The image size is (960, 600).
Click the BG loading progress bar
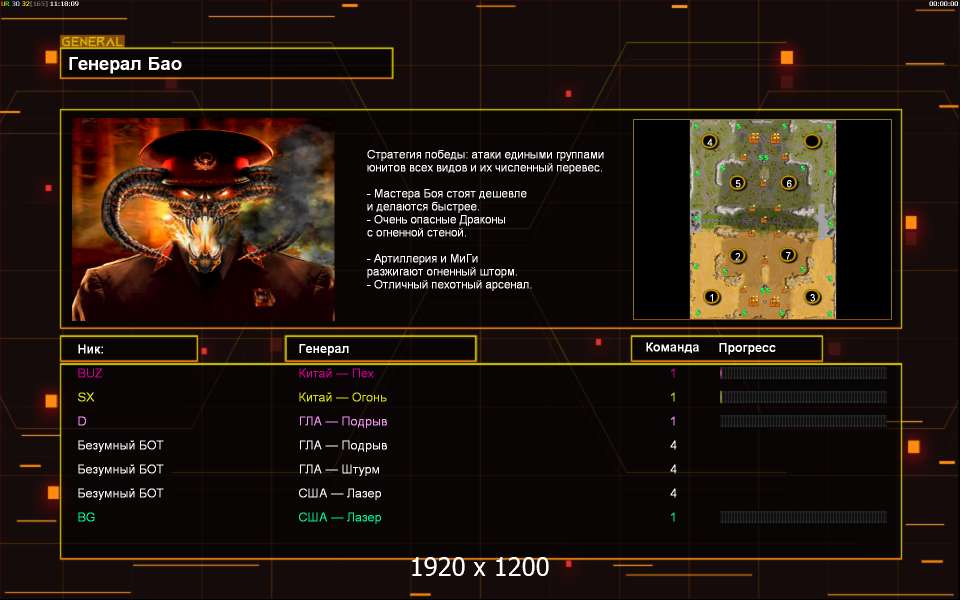803,517
